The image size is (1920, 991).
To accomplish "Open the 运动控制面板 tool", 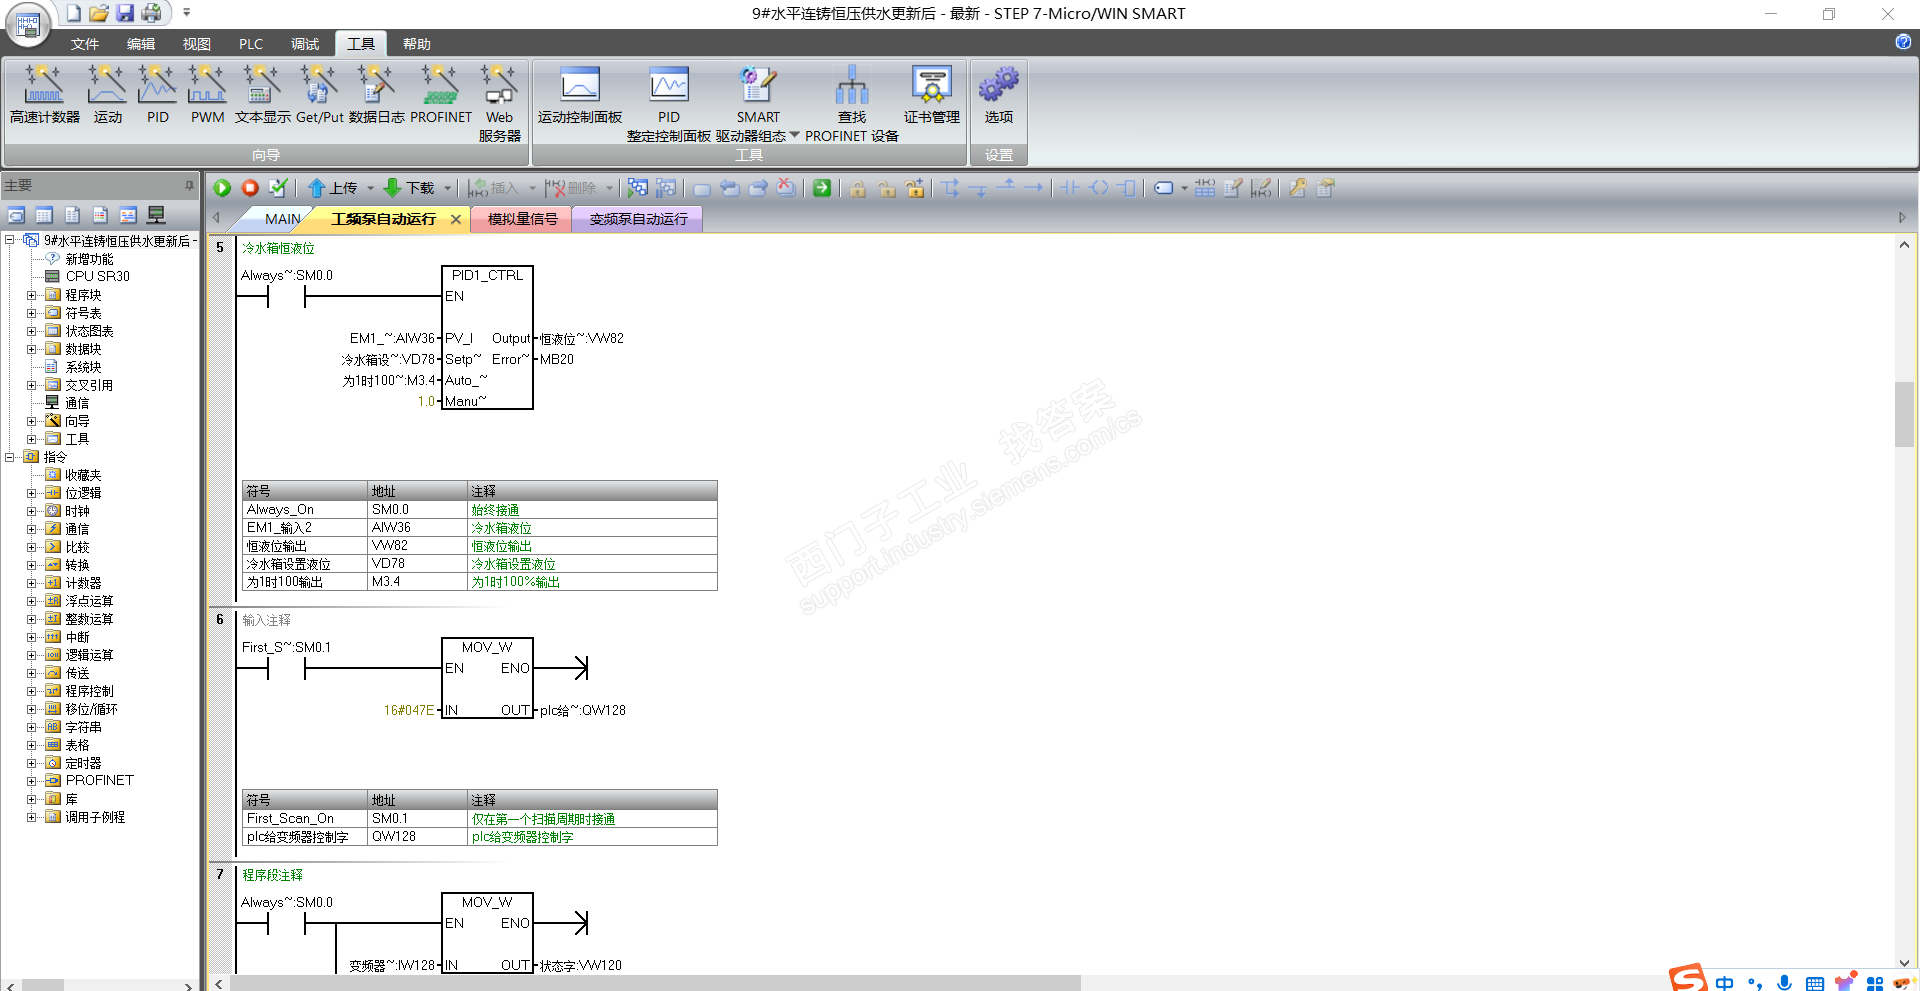I will click(x=580, y=95).
